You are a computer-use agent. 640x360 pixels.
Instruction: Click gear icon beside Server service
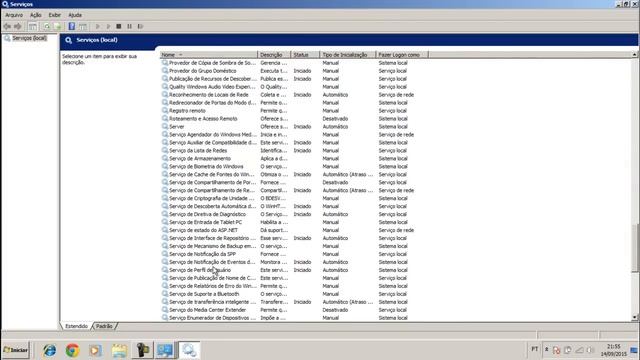(165, 127)
